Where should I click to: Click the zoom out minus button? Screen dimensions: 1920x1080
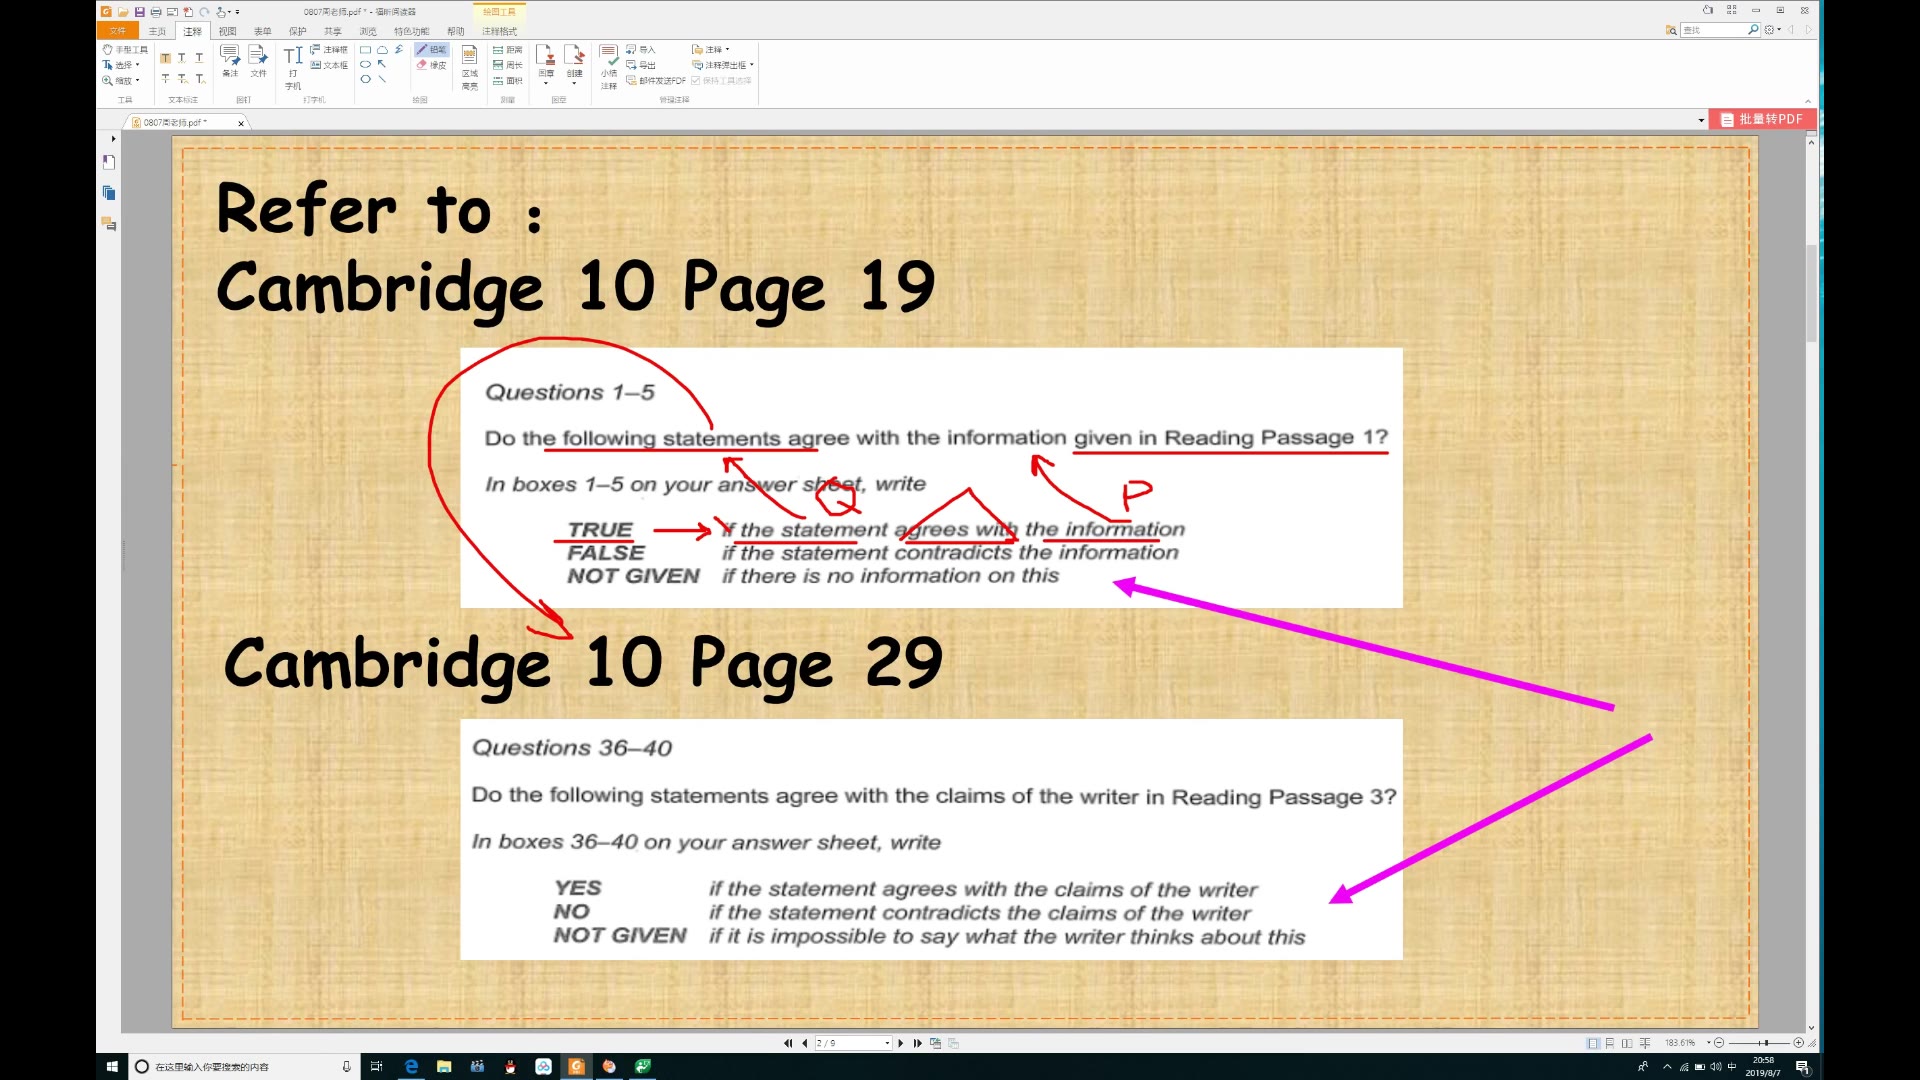click(x=1720, y=1043)
